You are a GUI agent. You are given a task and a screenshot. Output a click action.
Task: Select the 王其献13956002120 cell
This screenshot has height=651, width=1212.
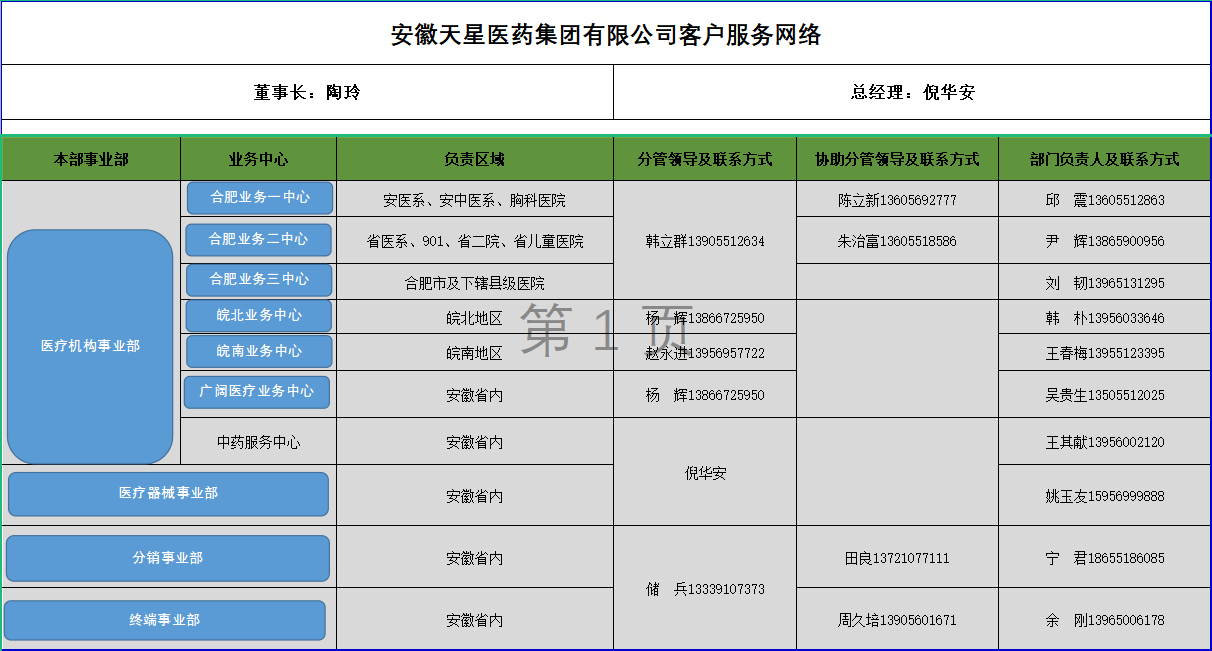pyautogui.click(x=1105, y=442)
